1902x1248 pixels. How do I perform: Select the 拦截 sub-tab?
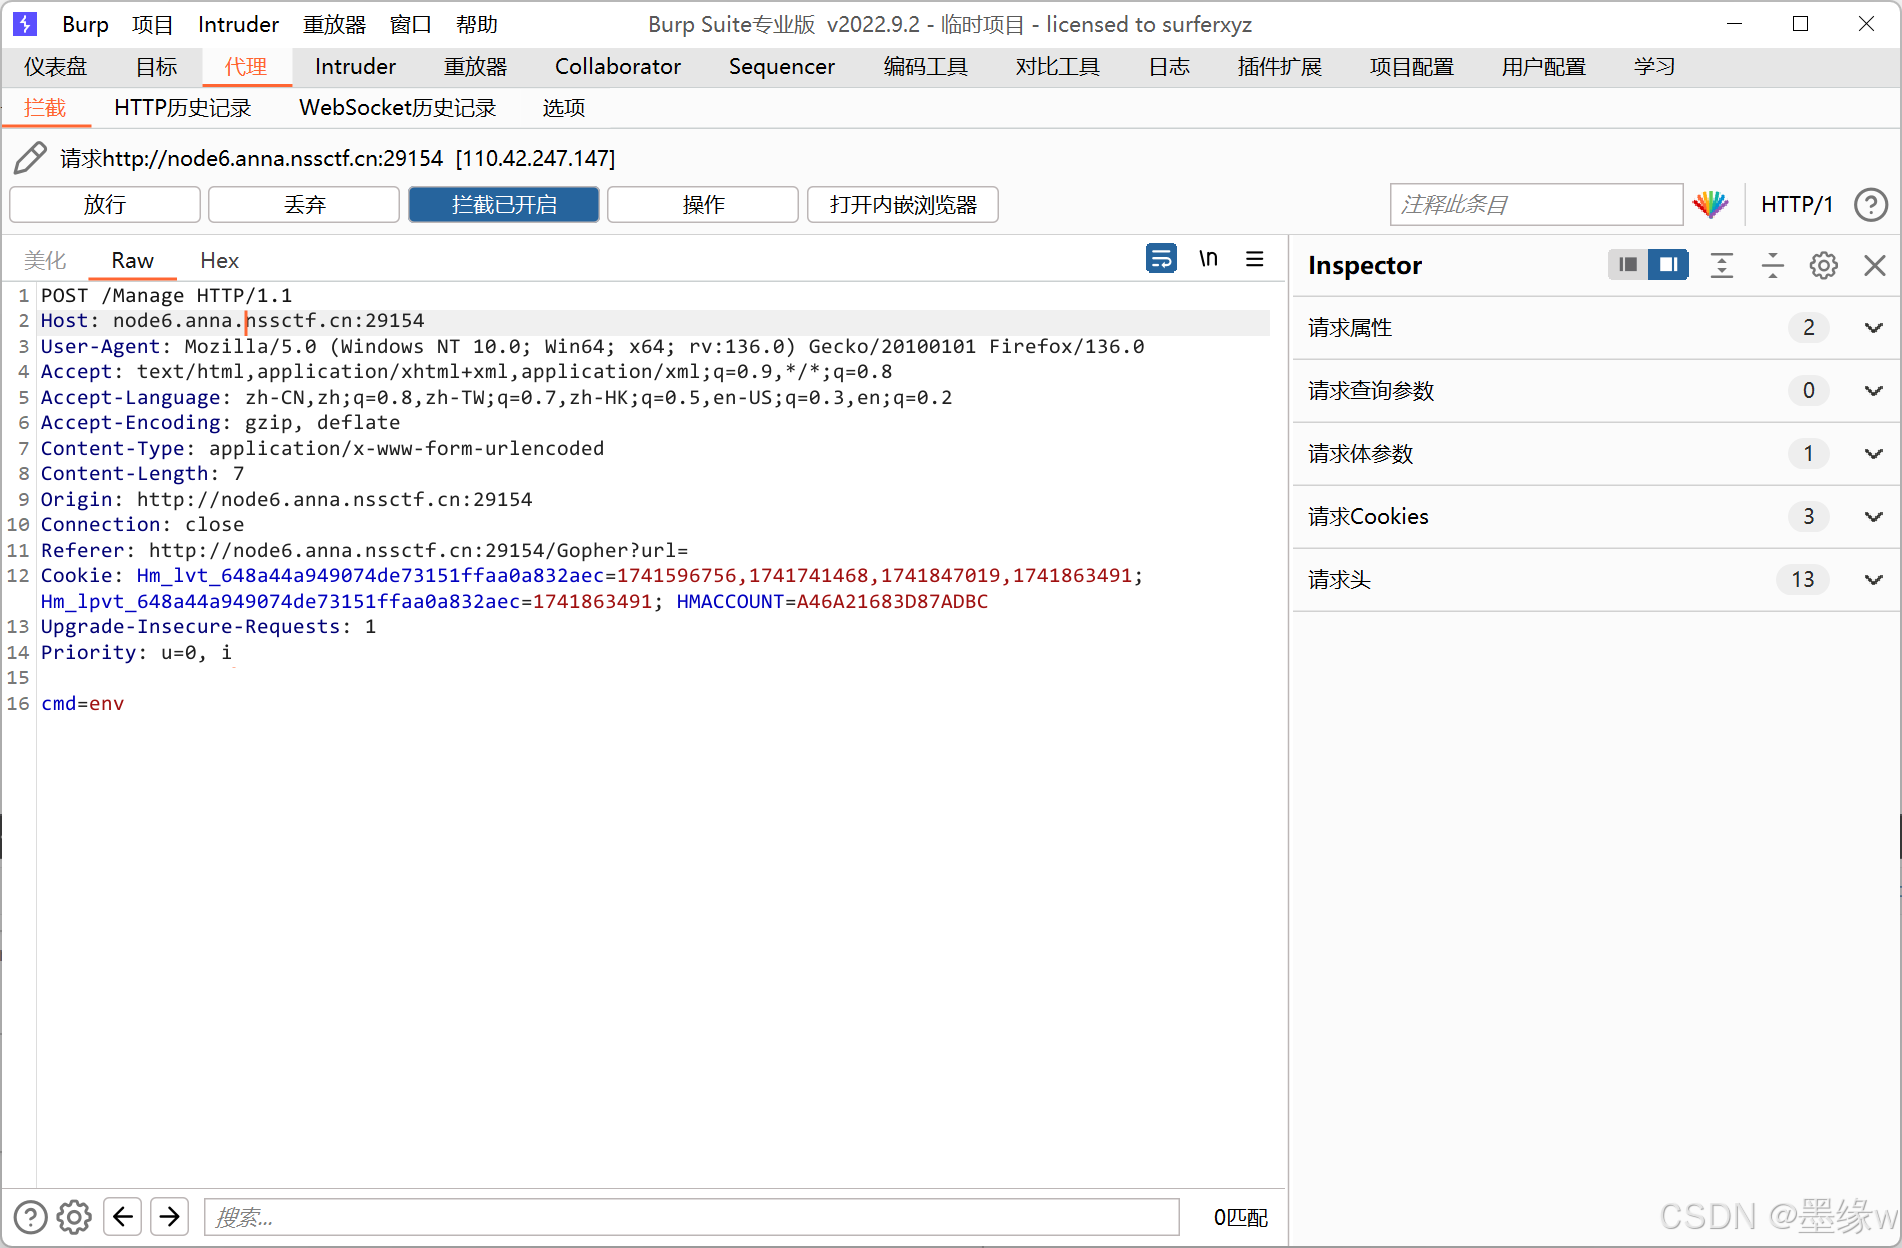click(45, 107)
